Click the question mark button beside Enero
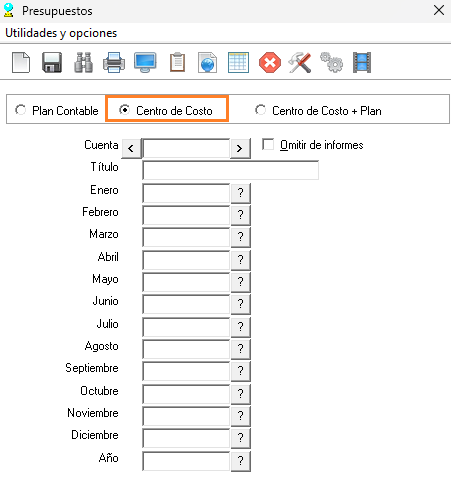Image resolution: width=451 pixels, height=491 pixels. tap(240, 193)
